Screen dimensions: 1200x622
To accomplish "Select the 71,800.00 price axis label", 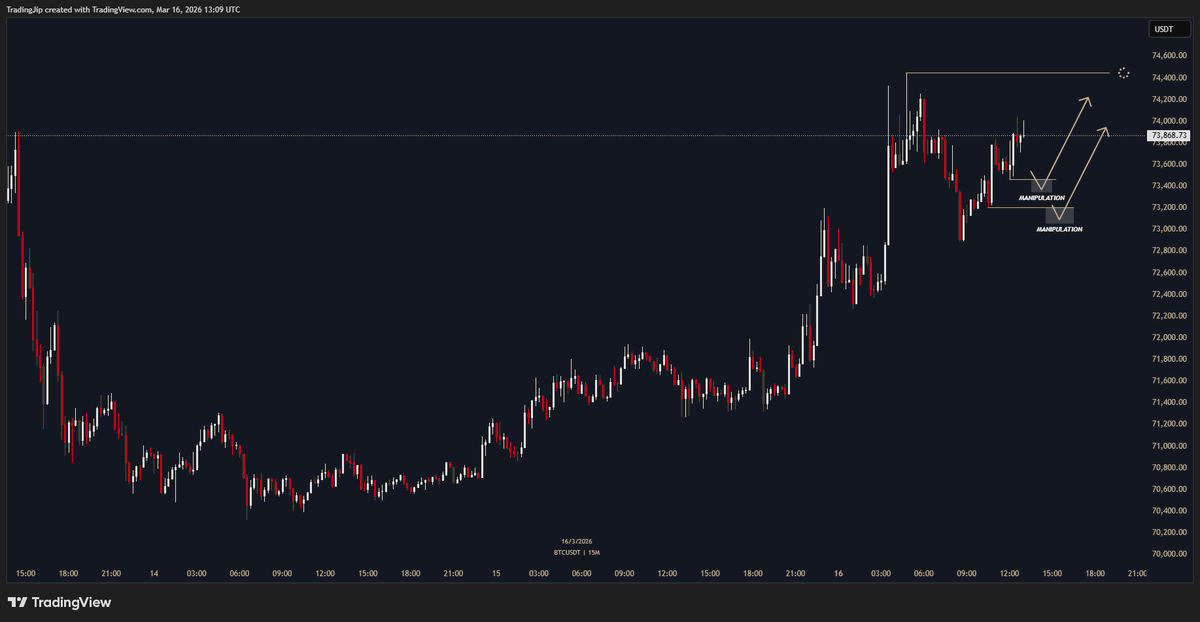I will [x=1169, y=359].
